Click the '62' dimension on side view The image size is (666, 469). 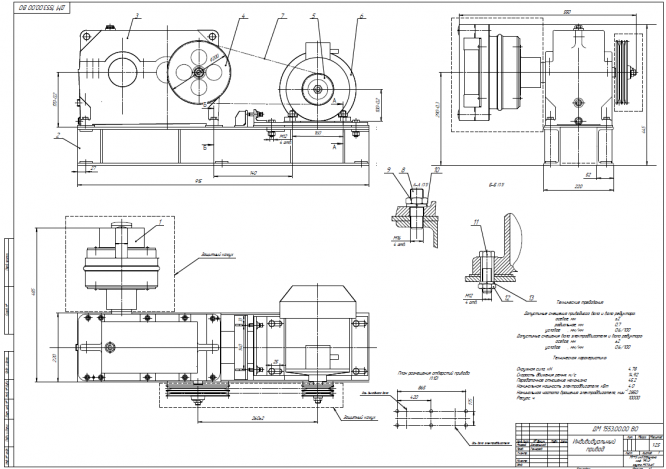[588, 174]
